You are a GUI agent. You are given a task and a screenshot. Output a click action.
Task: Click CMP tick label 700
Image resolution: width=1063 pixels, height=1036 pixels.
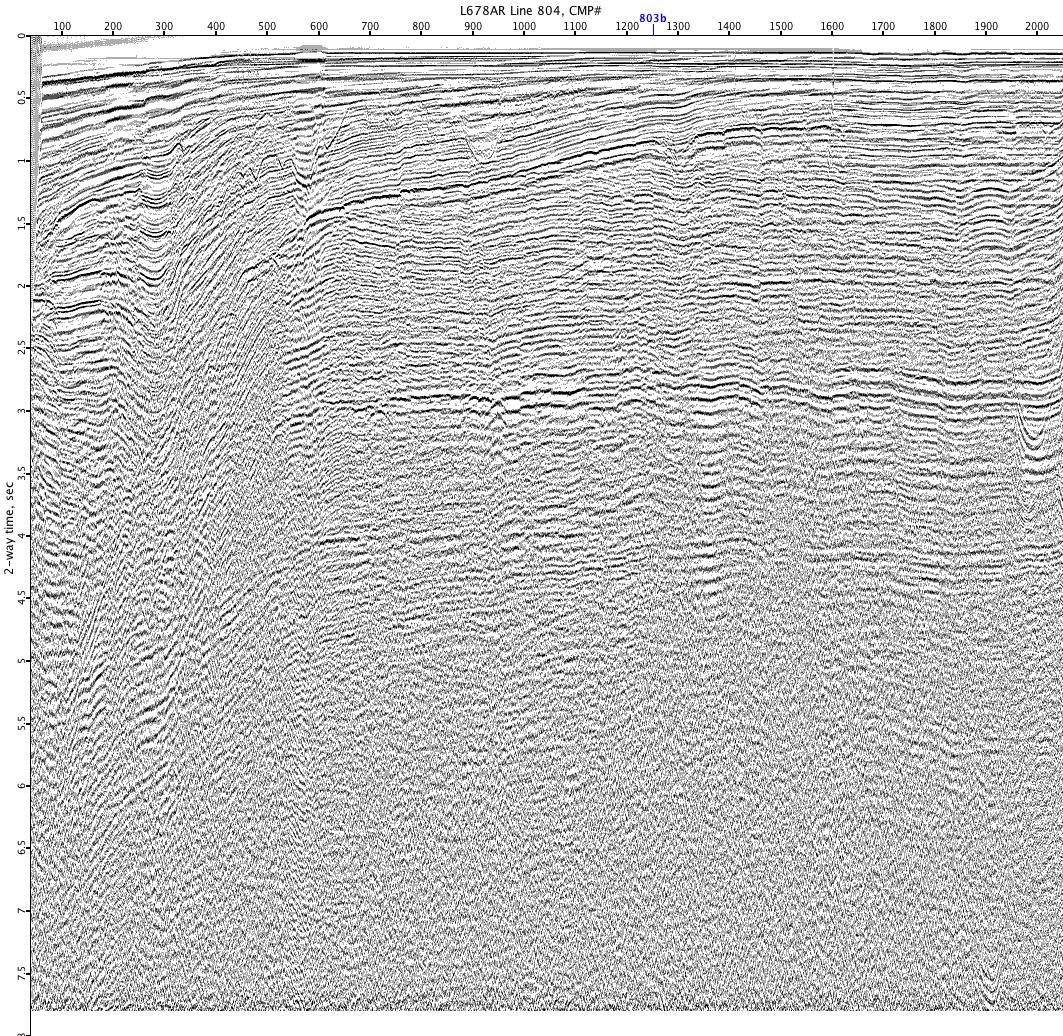[x=370, y=27]
